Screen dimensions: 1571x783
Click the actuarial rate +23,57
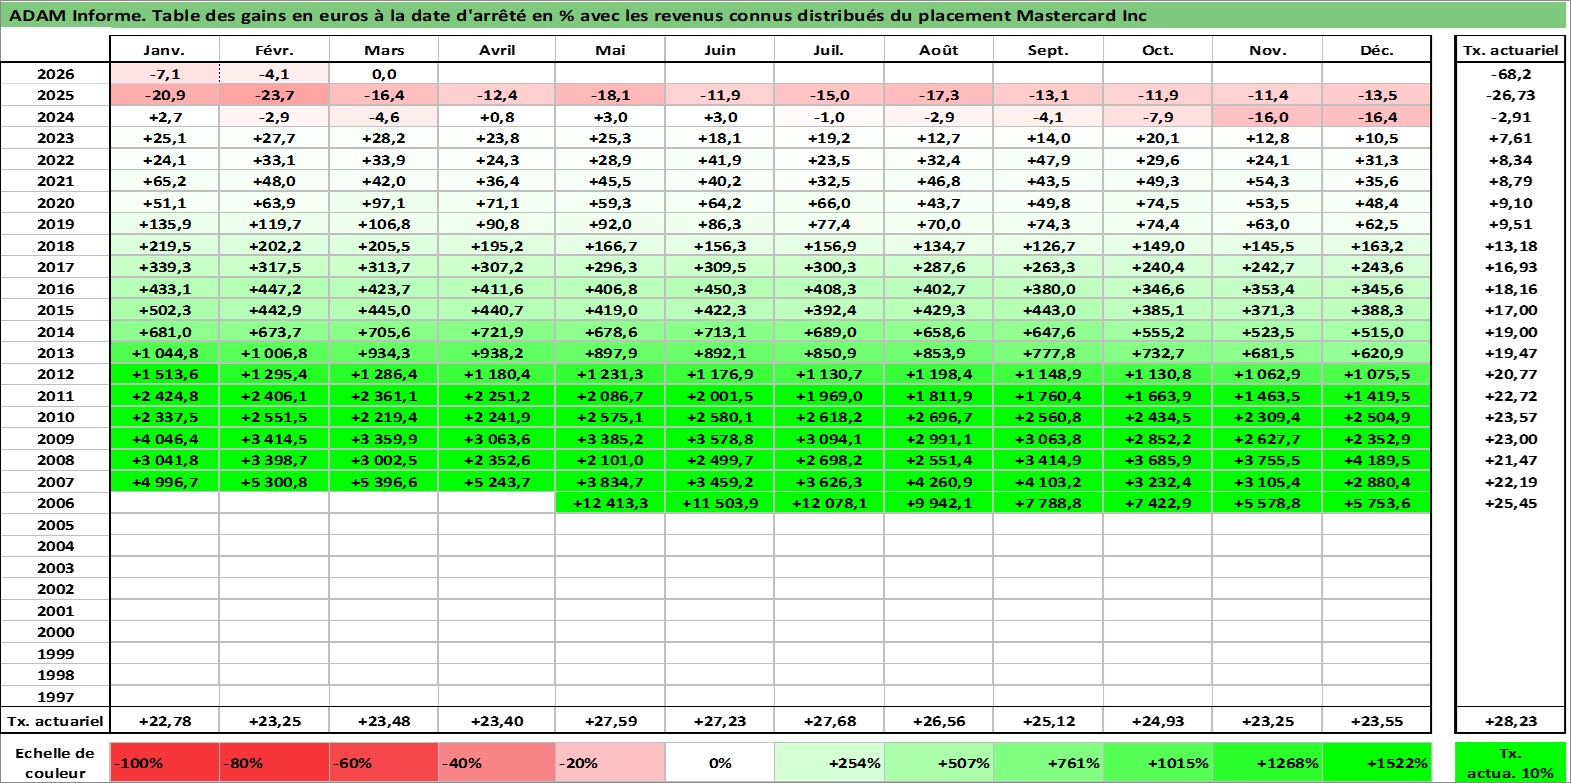[x=1510, y=417]
